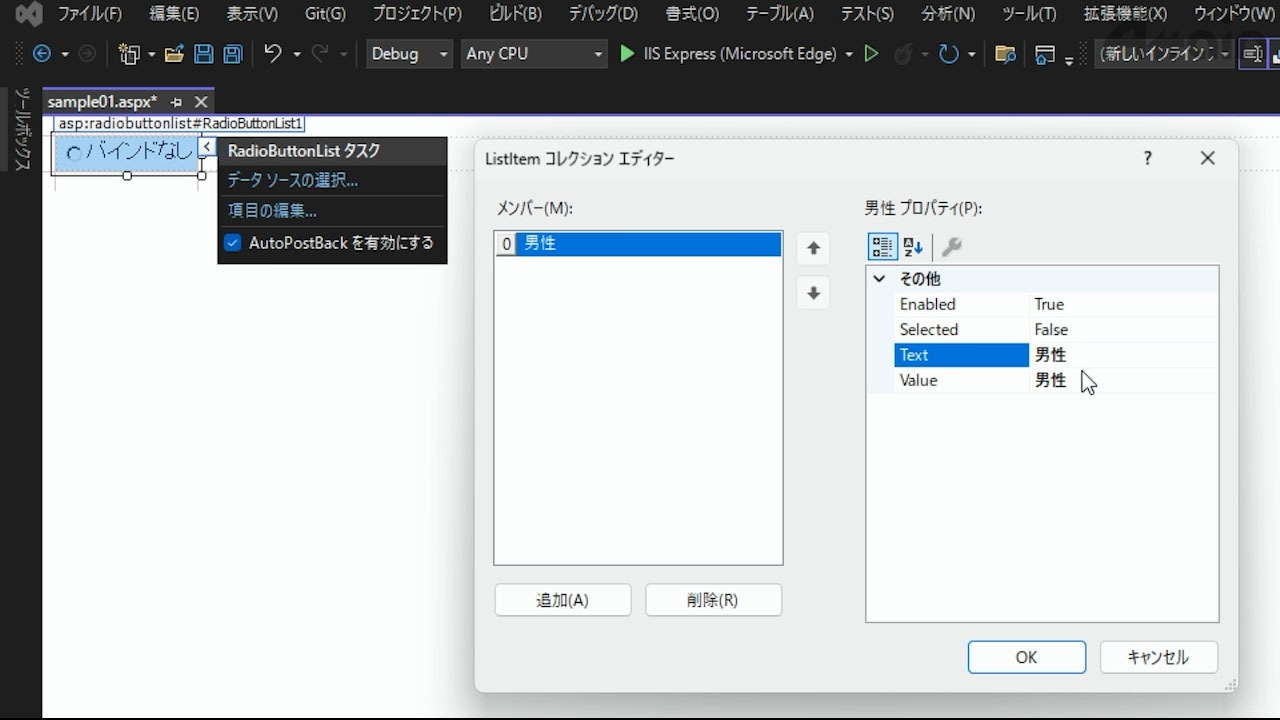1280x720 pixels.
Task: Close the sample01.aspx tab
Action: click(x=201, y=102)
